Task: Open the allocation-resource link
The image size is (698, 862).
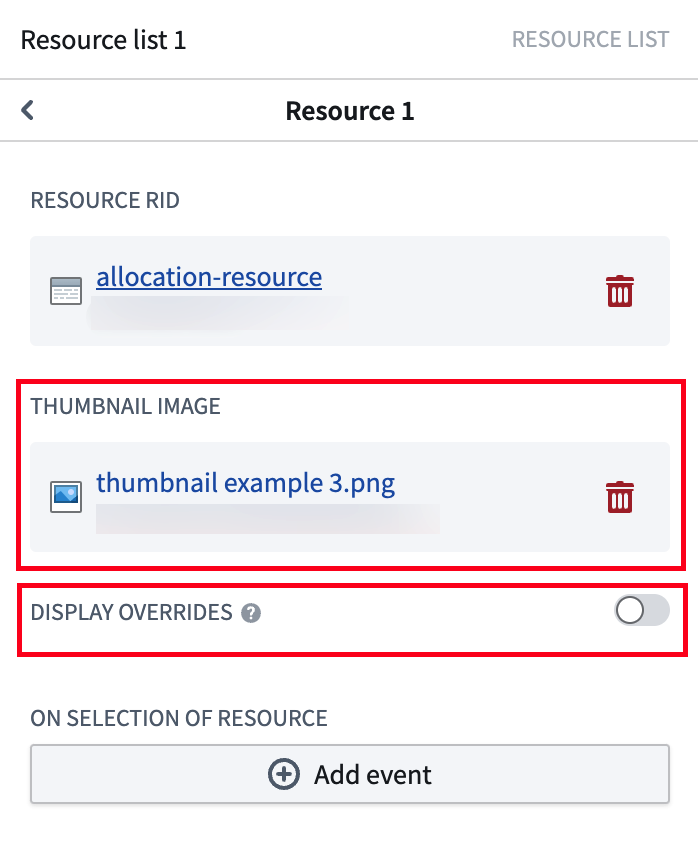Action: (209, 277)
